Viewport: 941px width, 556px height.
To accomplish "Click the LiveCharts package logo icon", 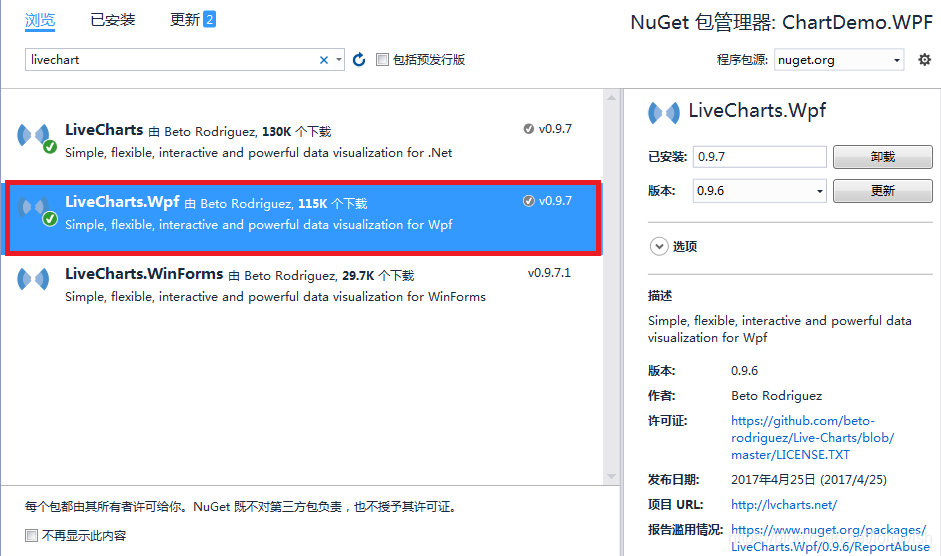I will tap(34, 136).
